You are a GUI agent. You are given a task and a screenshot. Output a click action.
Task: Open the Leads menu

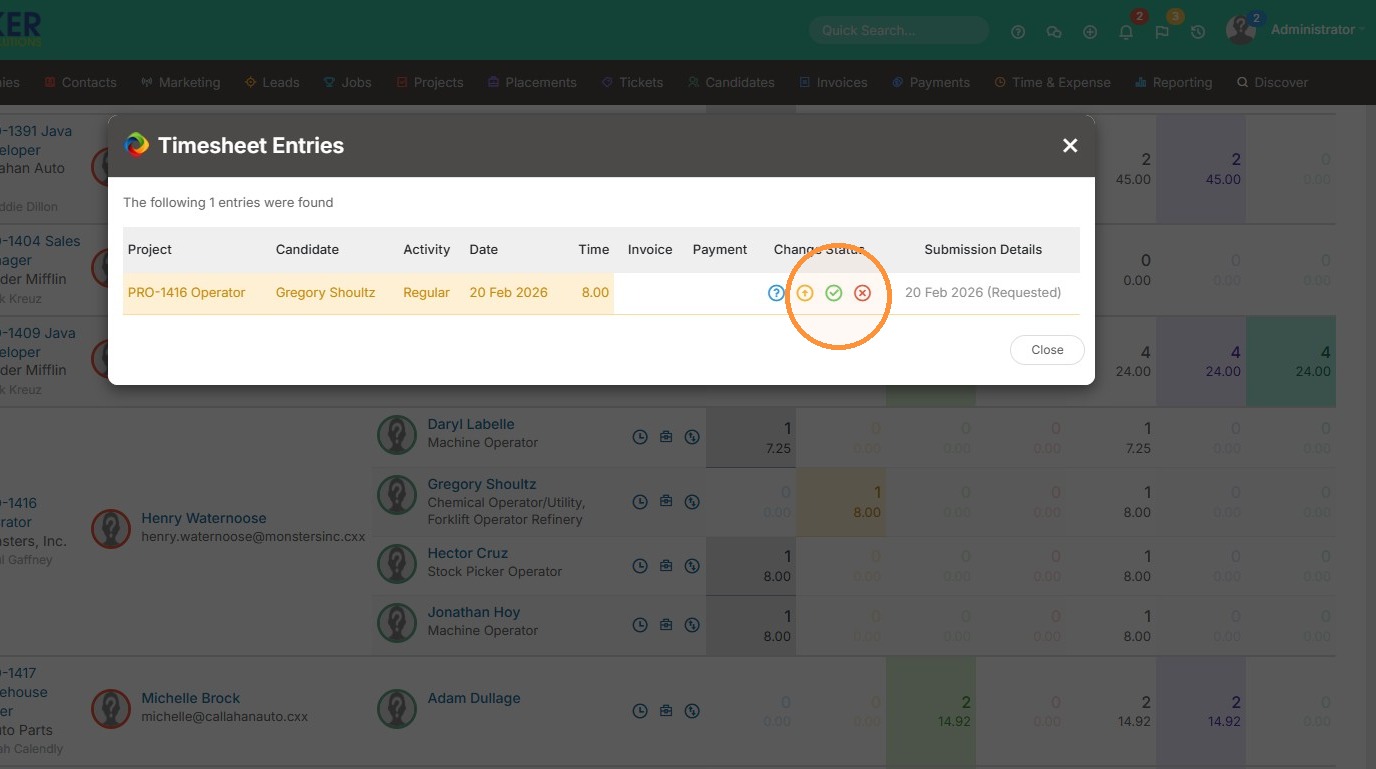point(272,83)
